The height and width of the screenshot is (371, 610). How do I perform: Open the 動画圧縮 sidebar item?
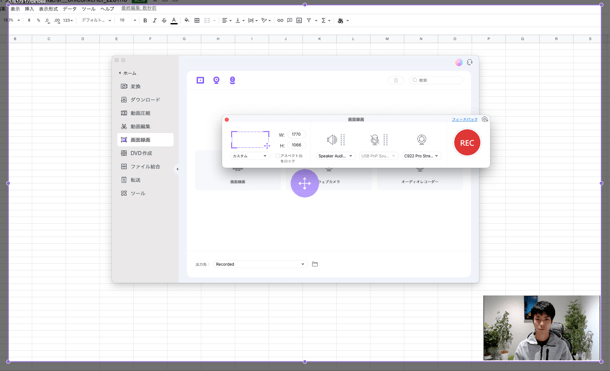coord(145,113)
